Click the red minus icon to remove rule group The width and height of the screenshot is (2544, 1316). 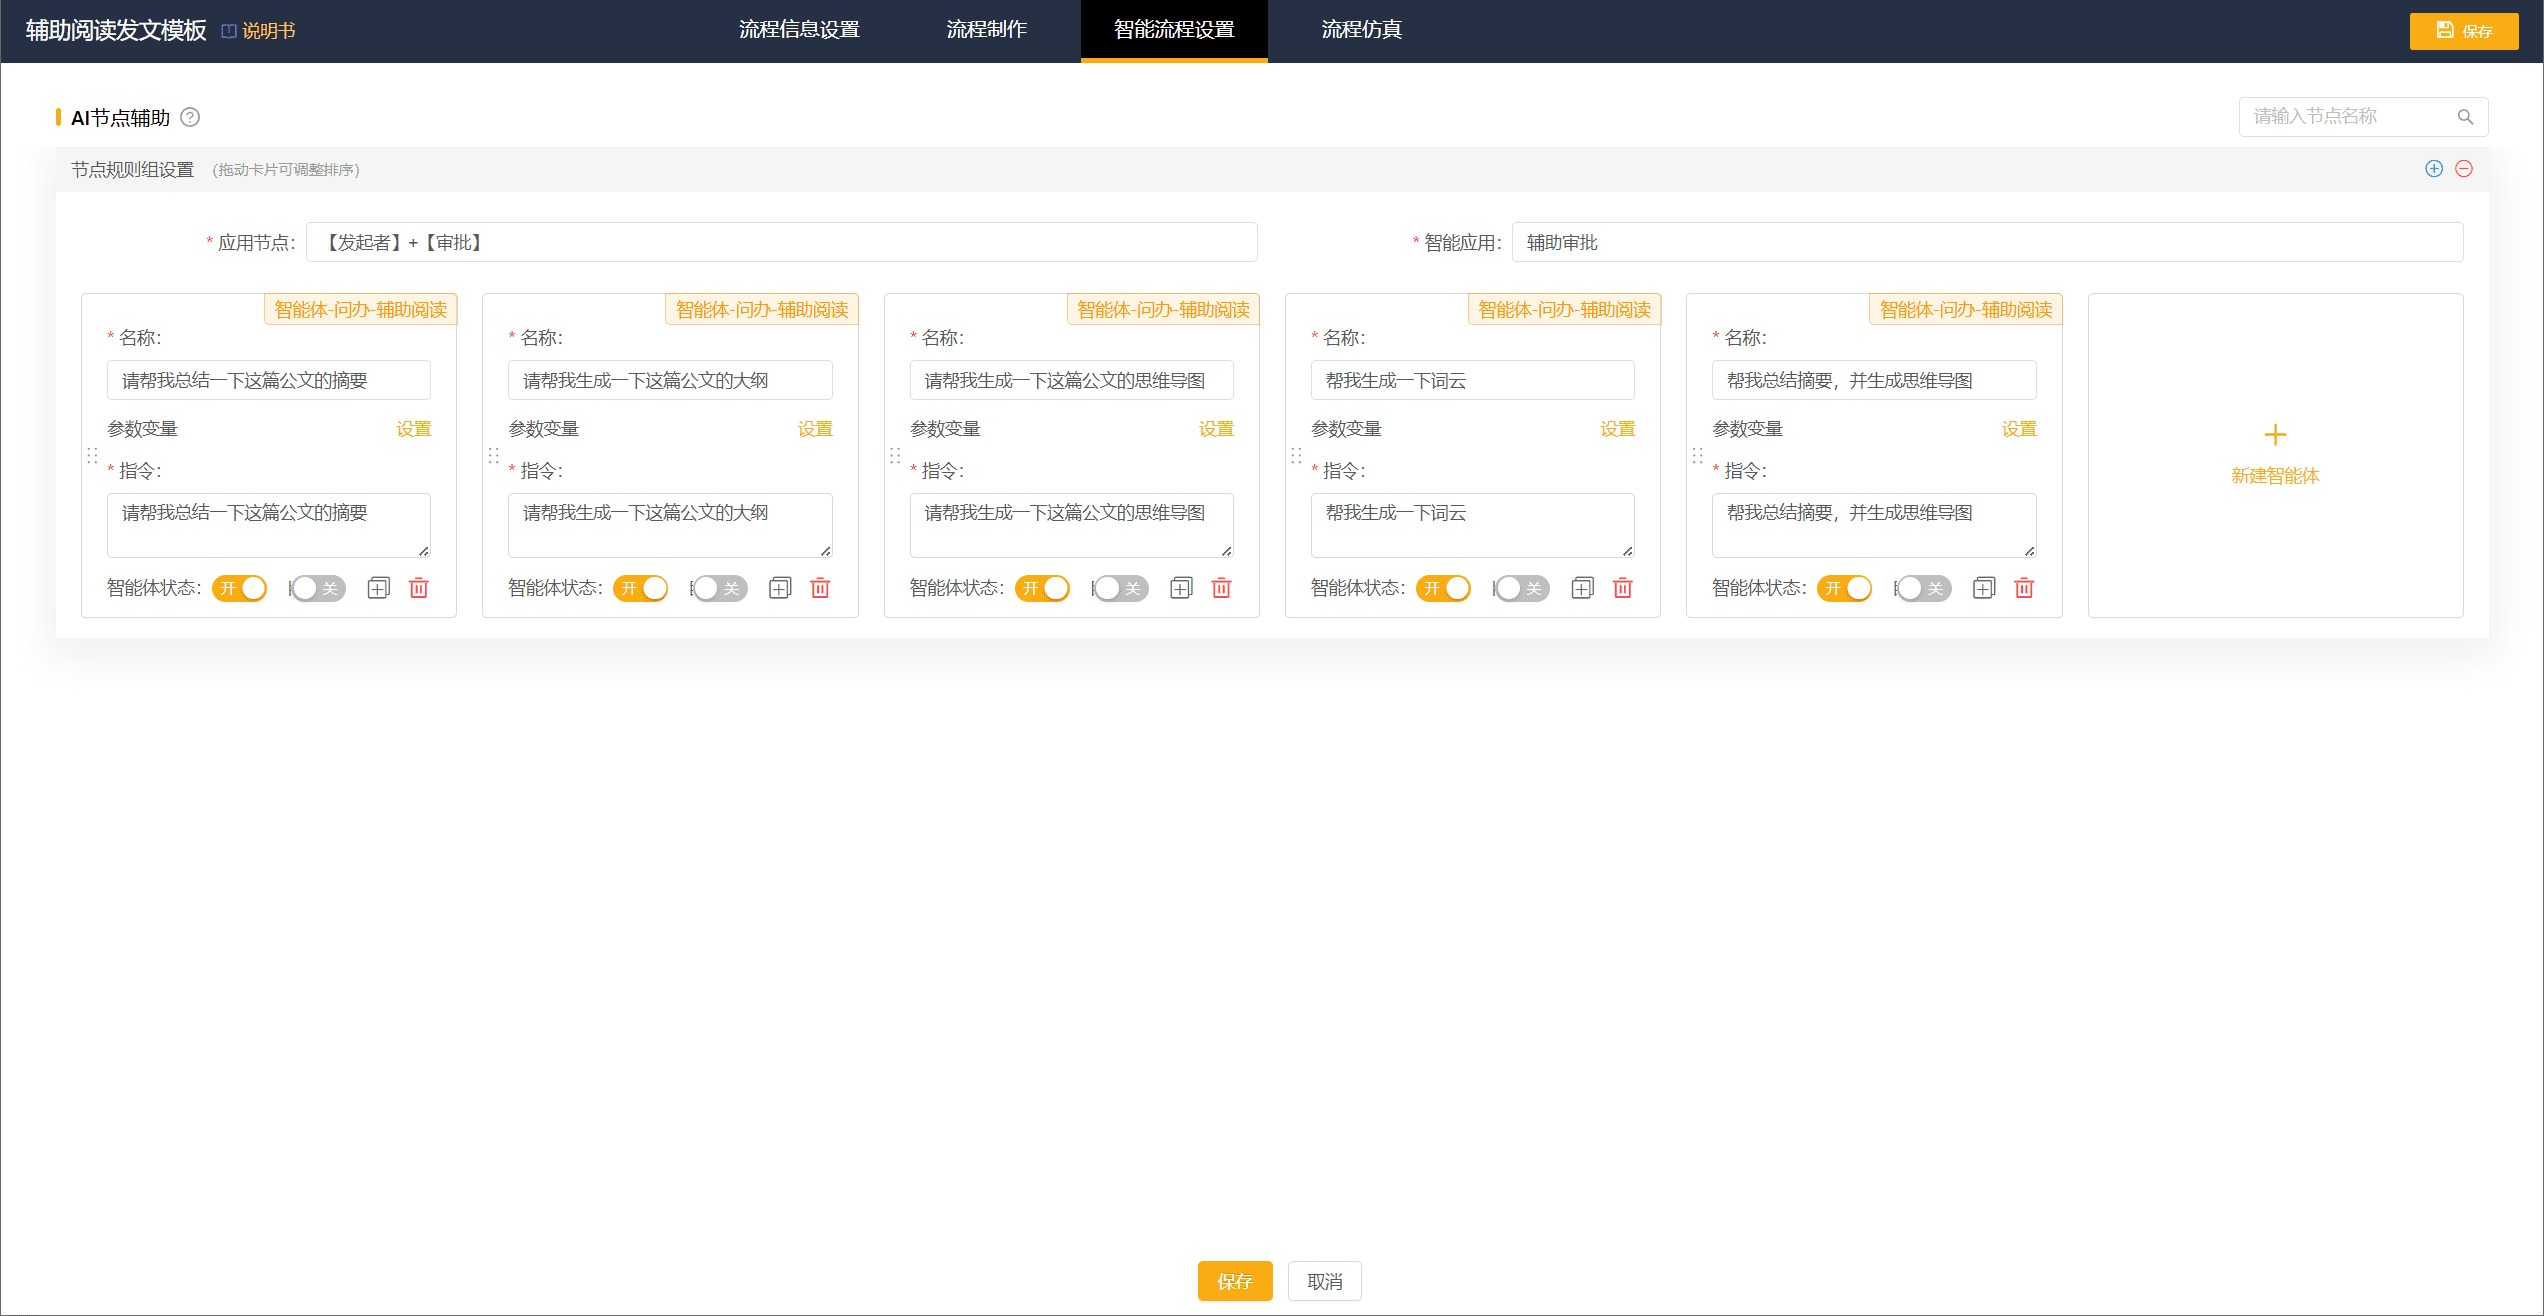click(x=2464, y=169)
